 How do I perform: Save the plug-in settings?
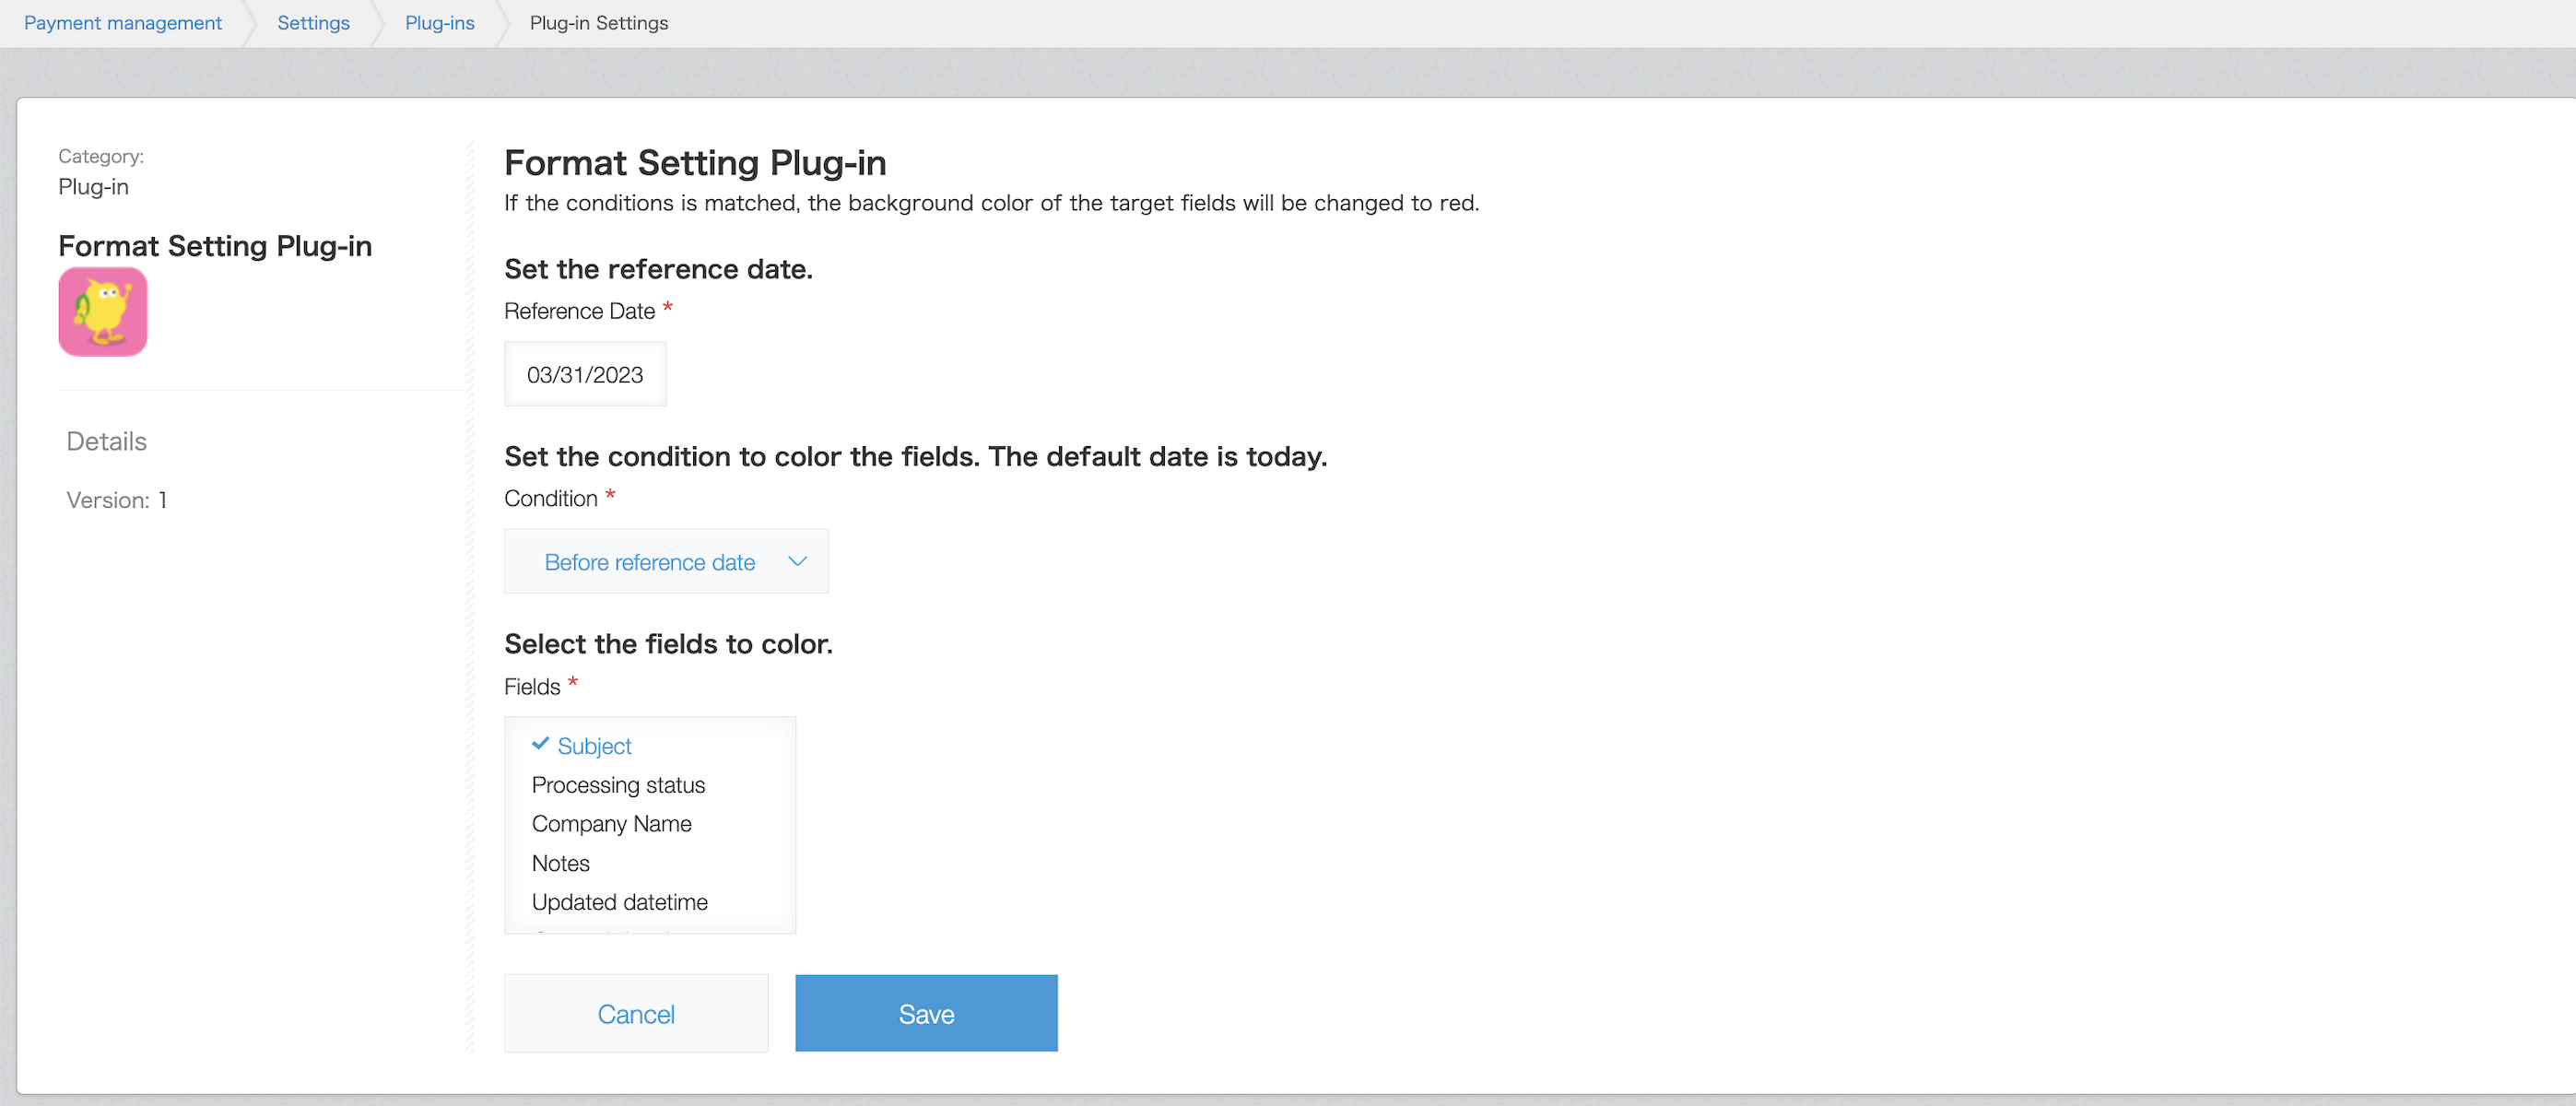(926, 1013)
